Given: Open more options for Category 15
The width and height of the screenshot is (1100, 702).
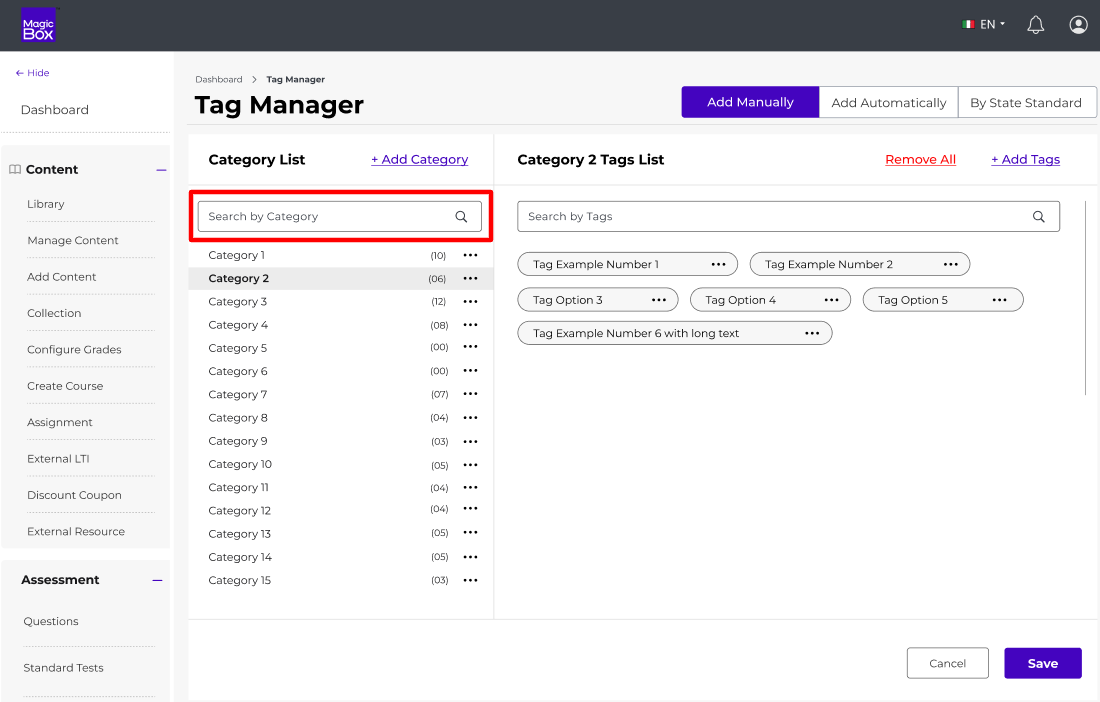Looking at the screenshot, I should (470, 580).
